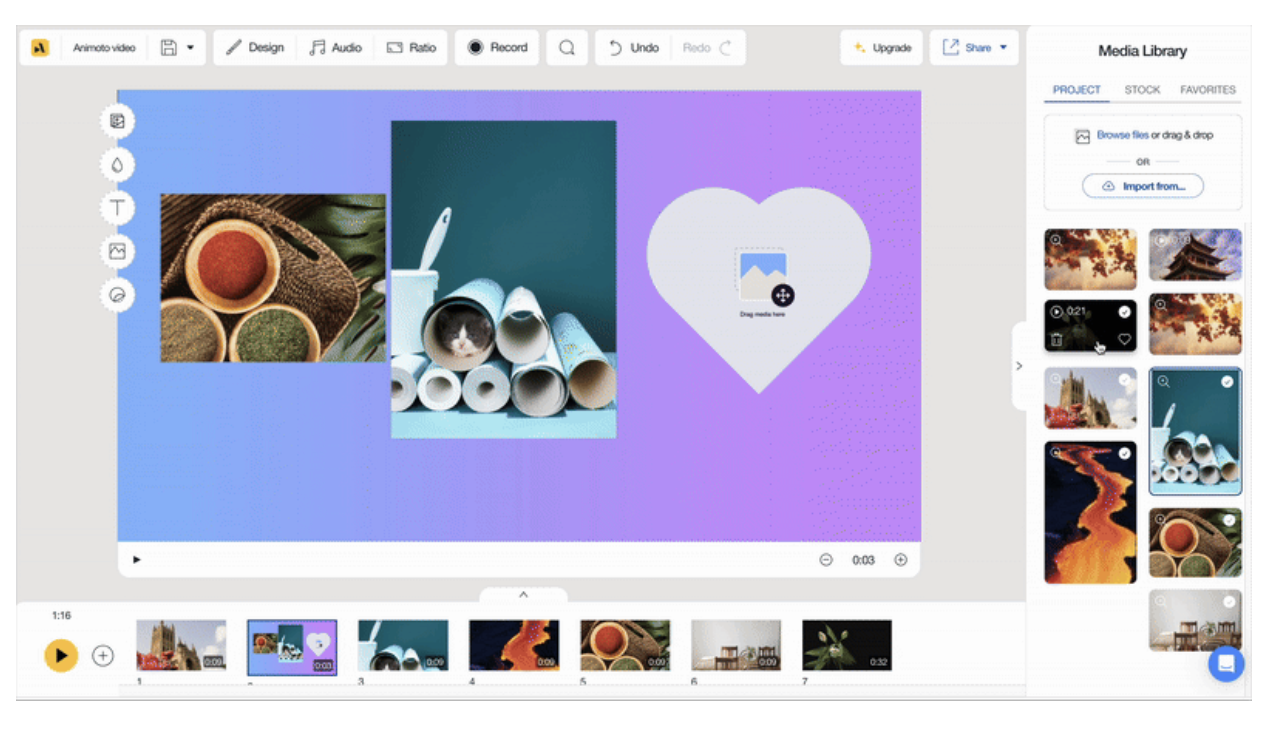Increase block duration with plus button
This screenshot has height=734, width=1286.
click(900, 560)
